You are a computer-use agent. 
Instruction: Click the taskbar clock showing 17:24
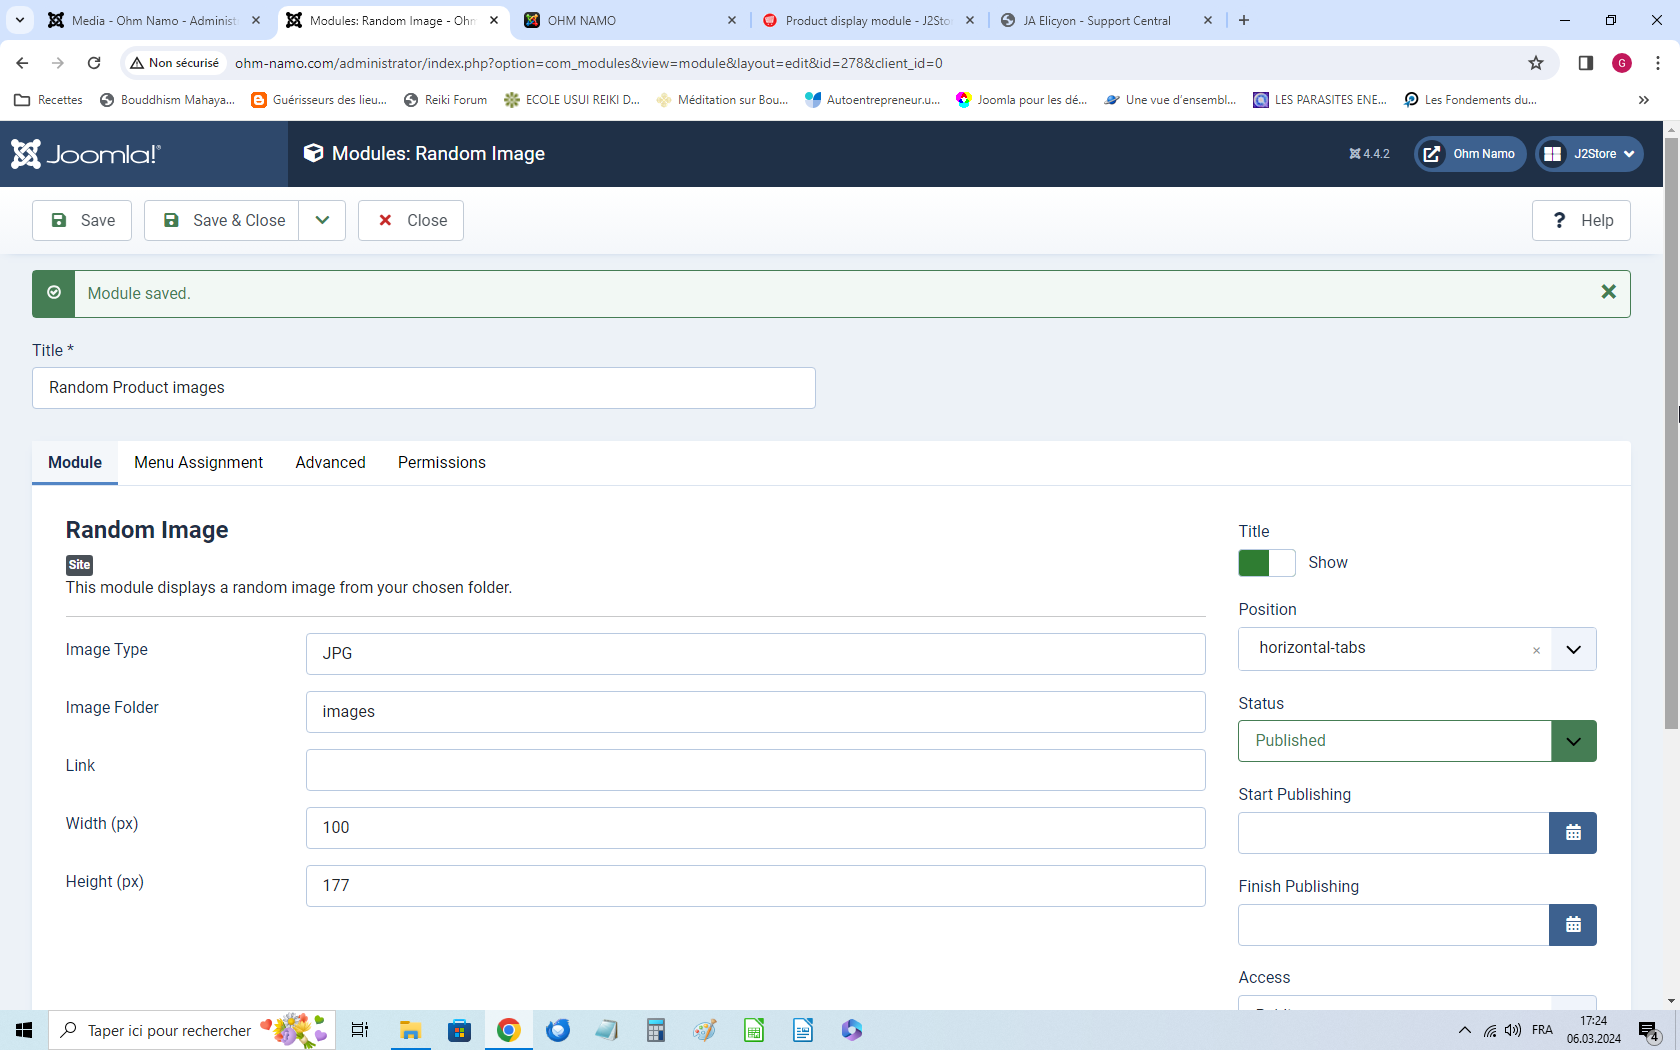(x=1594, y=1030)
